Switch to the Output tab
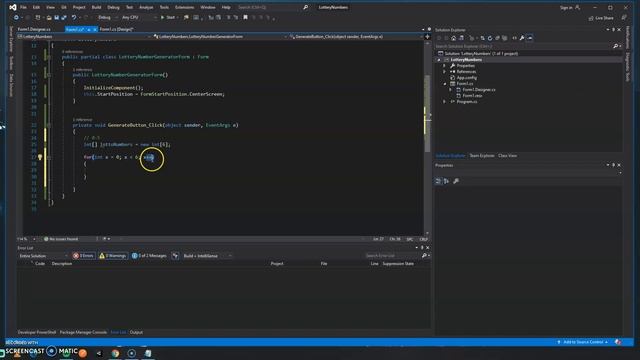This screenshot has height=360, width=640. click(136, 332)
